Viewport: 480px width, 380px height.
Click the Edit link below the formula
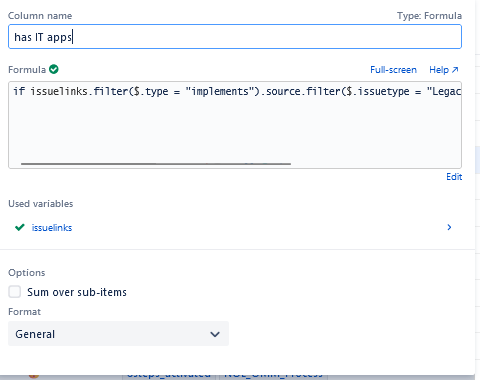point(454,177)
